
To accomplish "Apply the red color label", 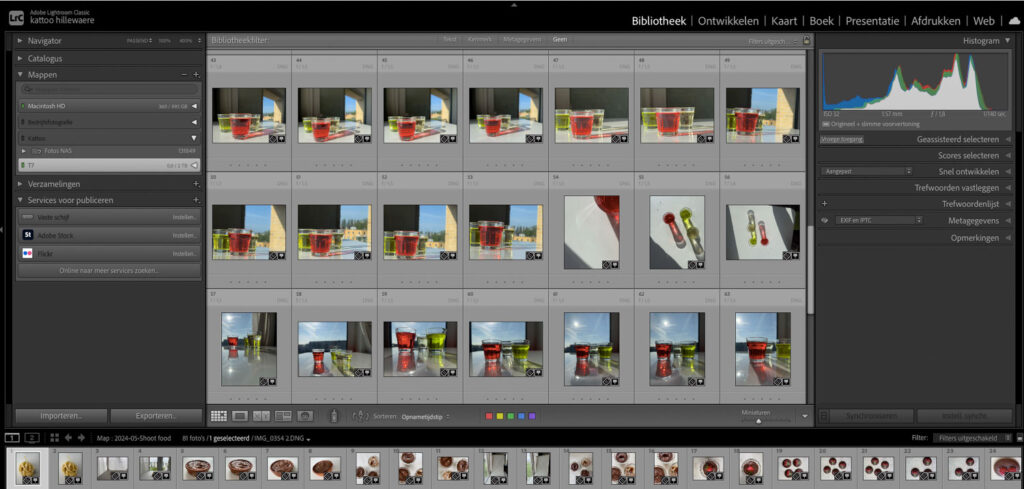I will [489, 416].
